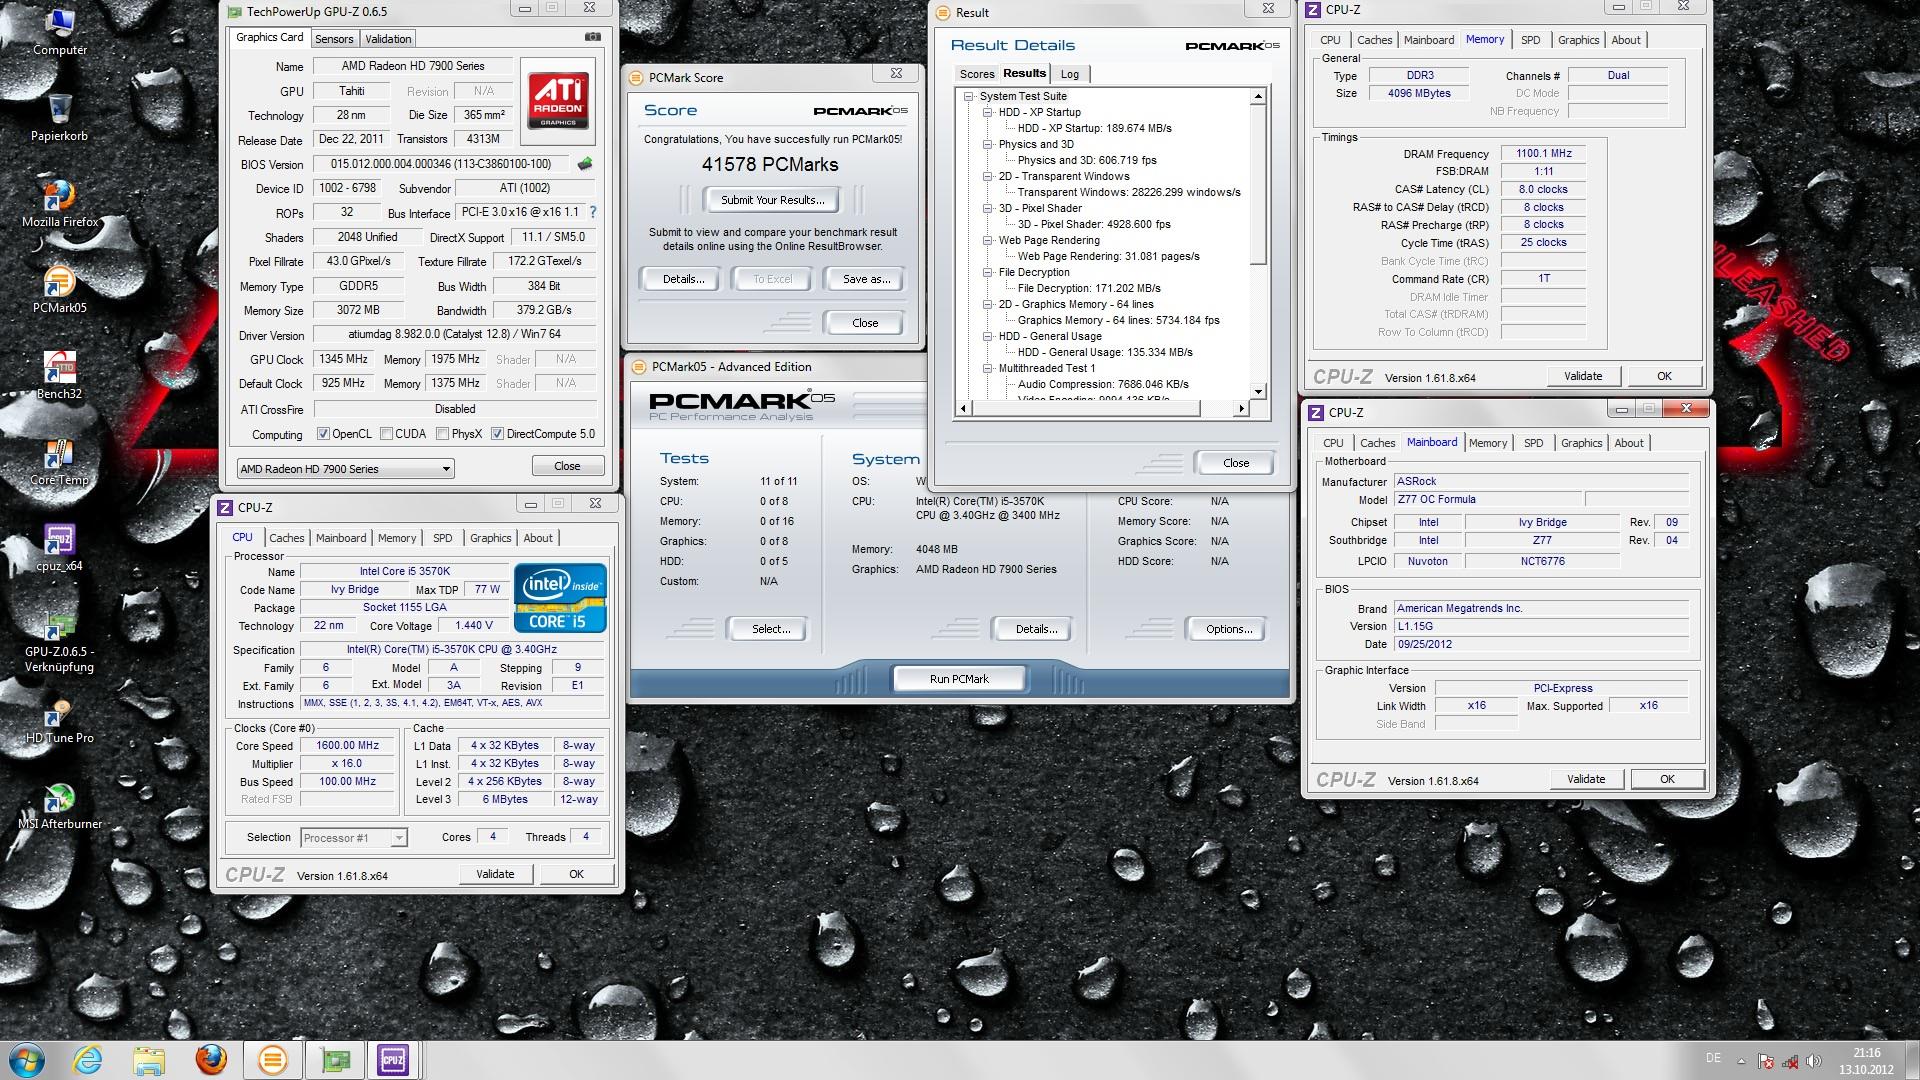Open the Scores tab in Result window

[977, 74]
